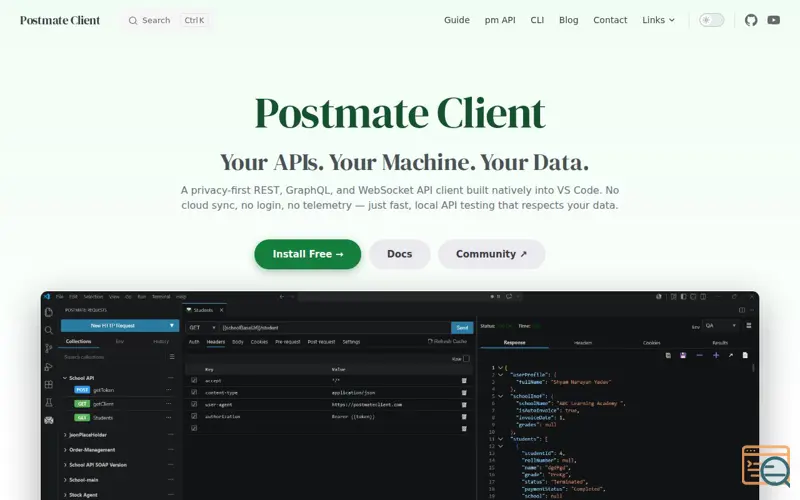Fold the "userProfile" JSON node
800x500 pixels.
[x=501, y=375]
